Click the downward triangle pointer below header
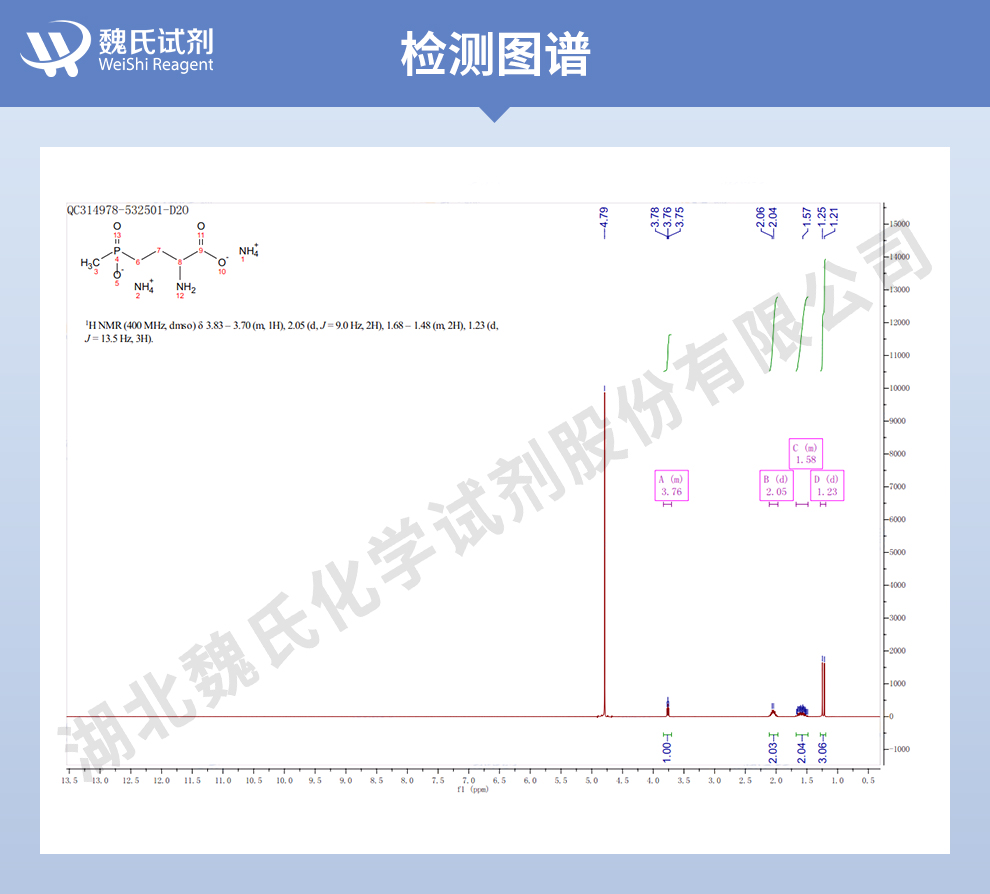Viewport: 990px width, 894px height. (x=494, y=114)
